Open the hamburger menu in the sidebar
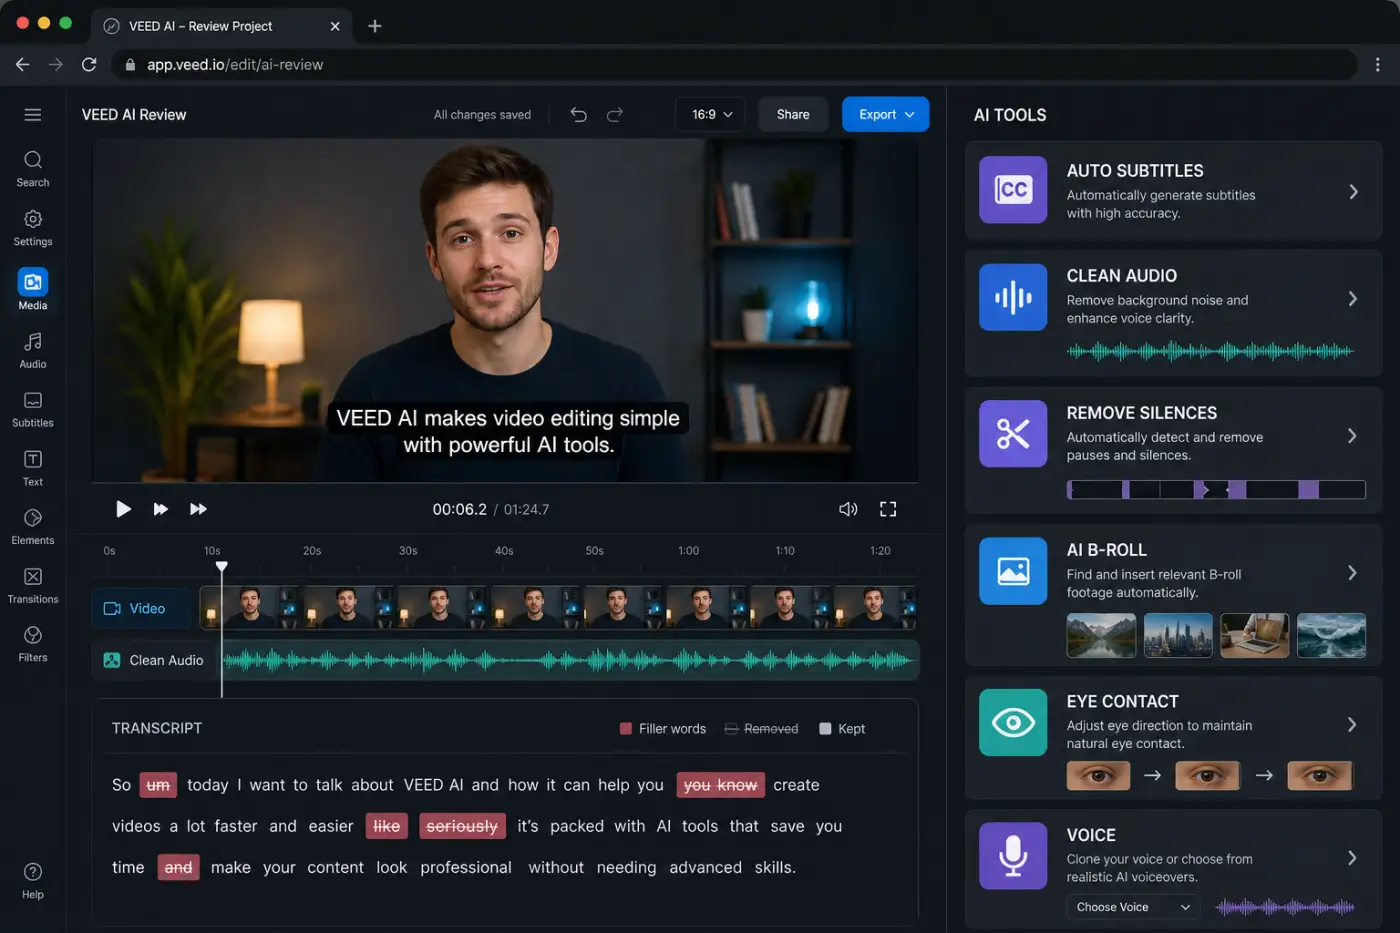Screen dimensions: 1400x933 [x=33, y=115]
